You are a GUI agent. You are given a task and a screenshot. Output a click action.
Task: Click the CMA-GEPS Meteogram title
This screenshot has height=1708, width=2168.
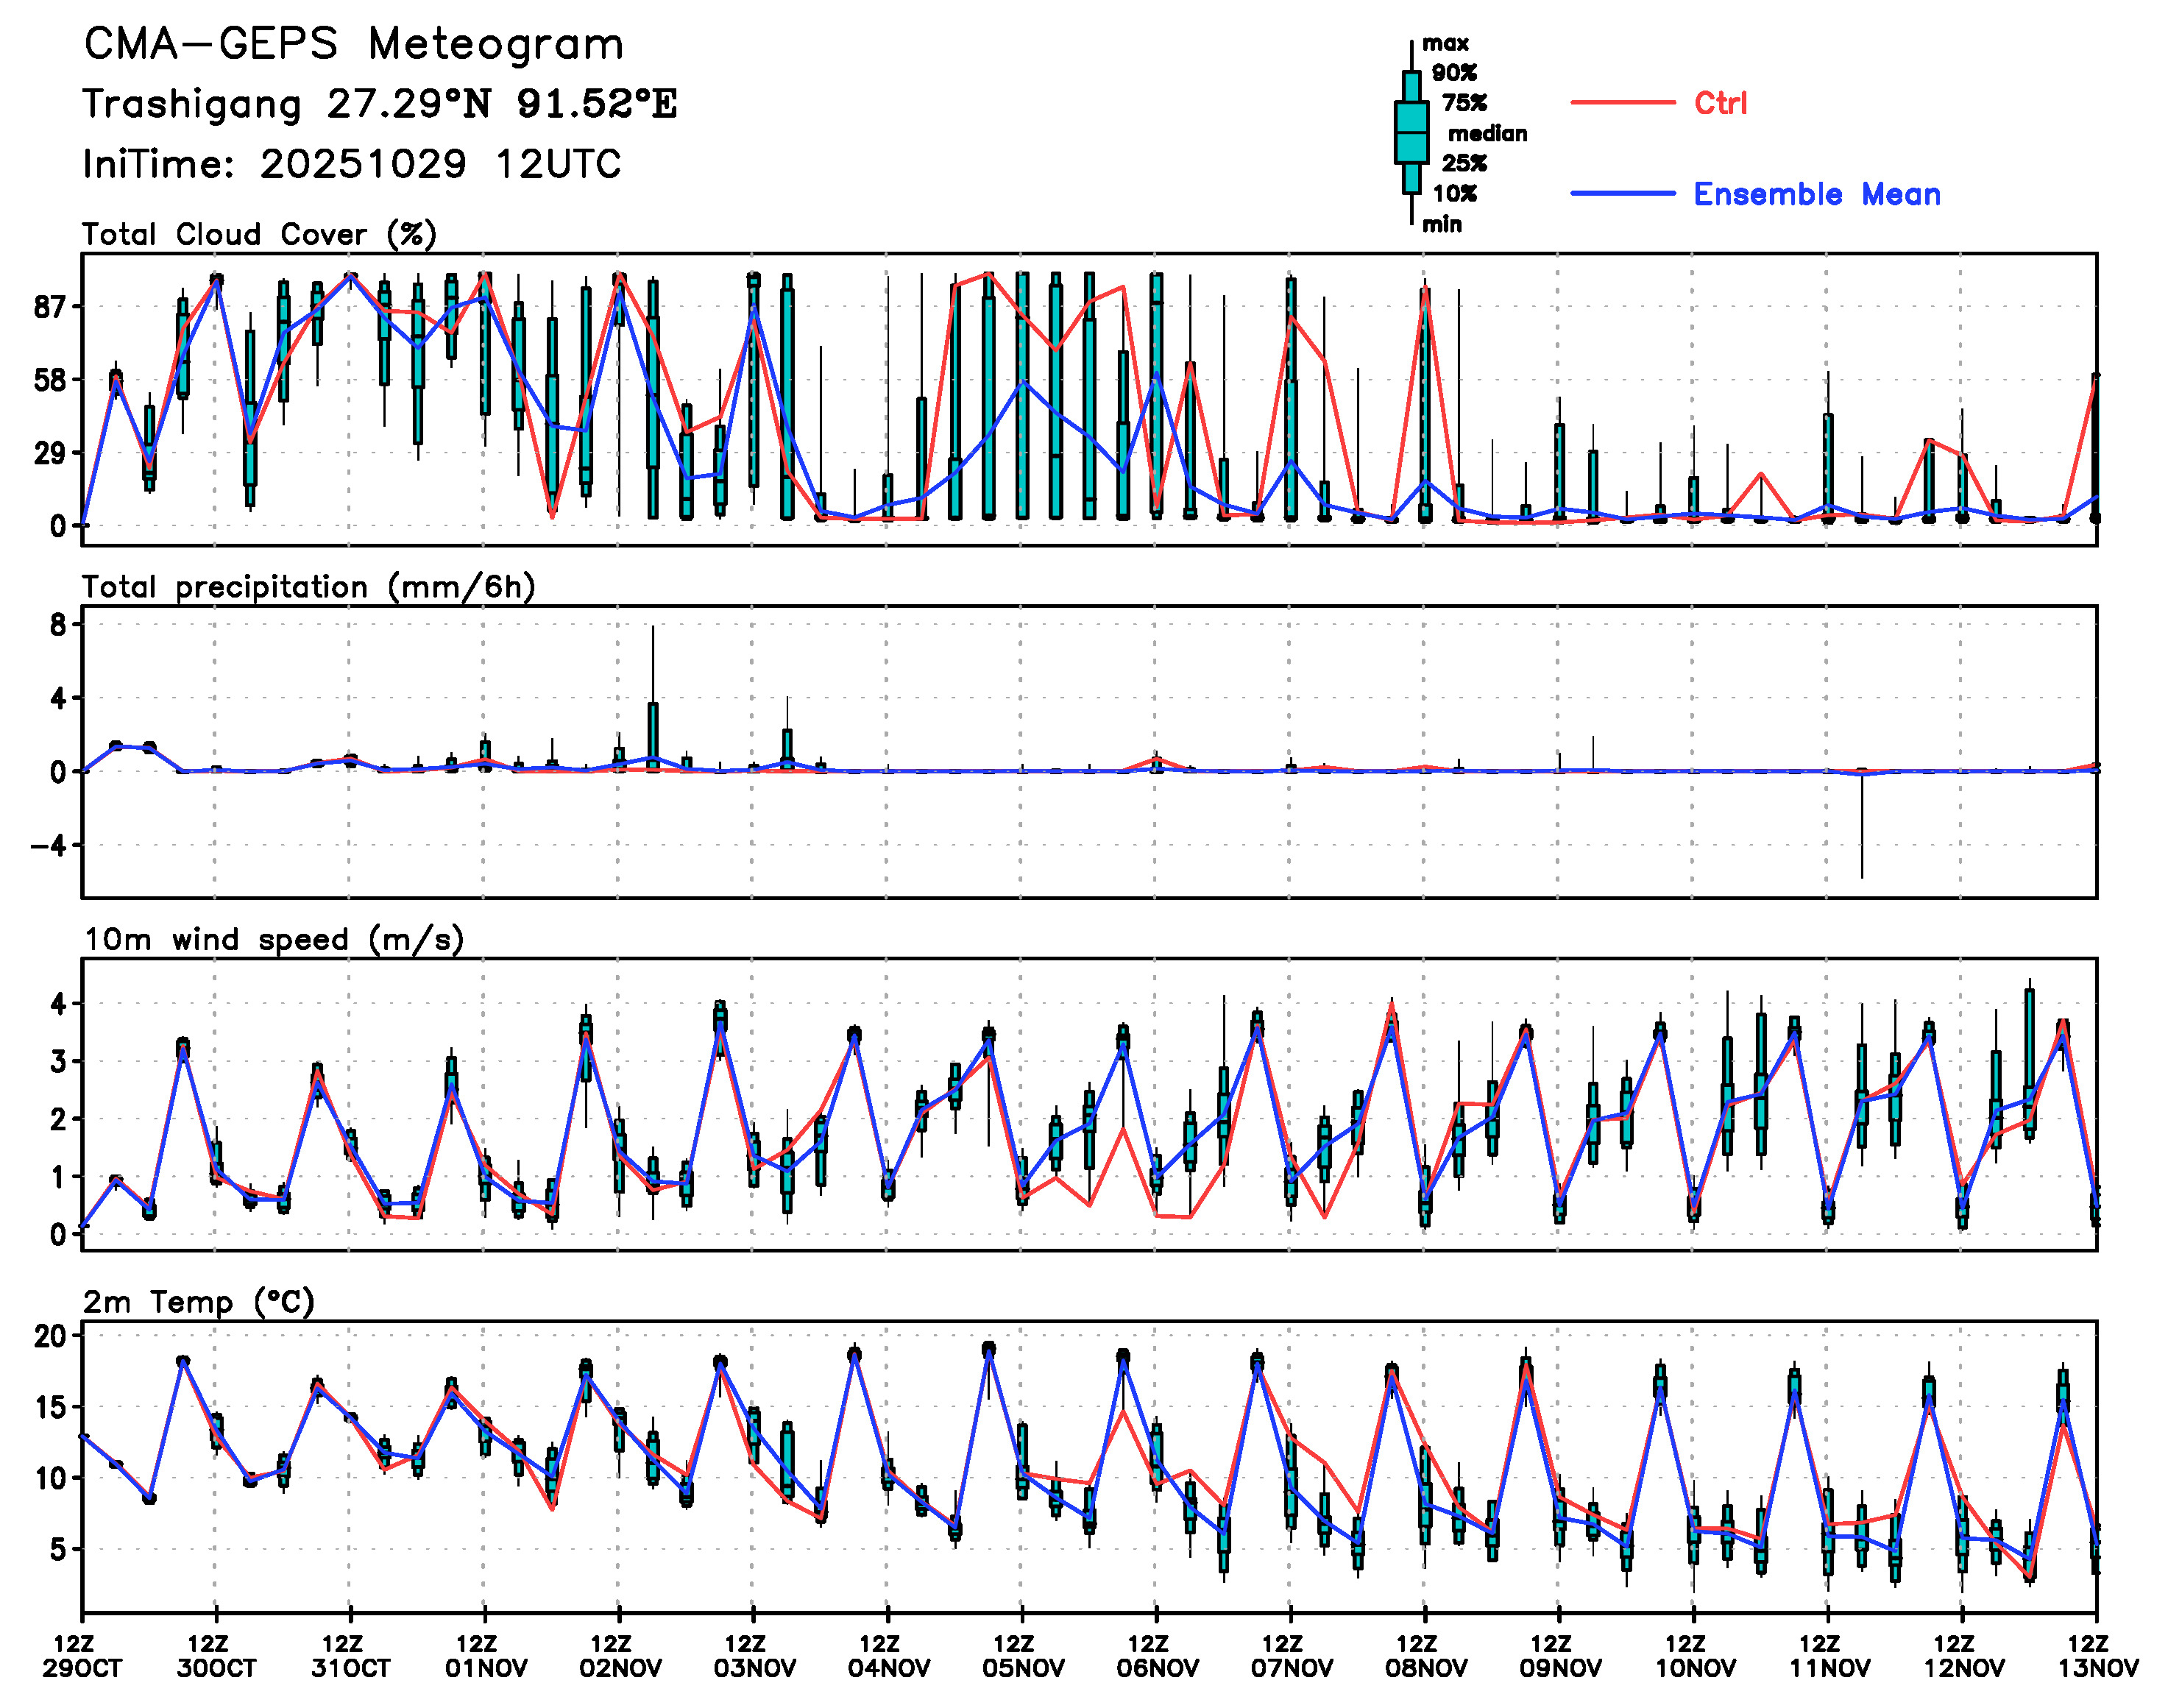pos(353,45)
